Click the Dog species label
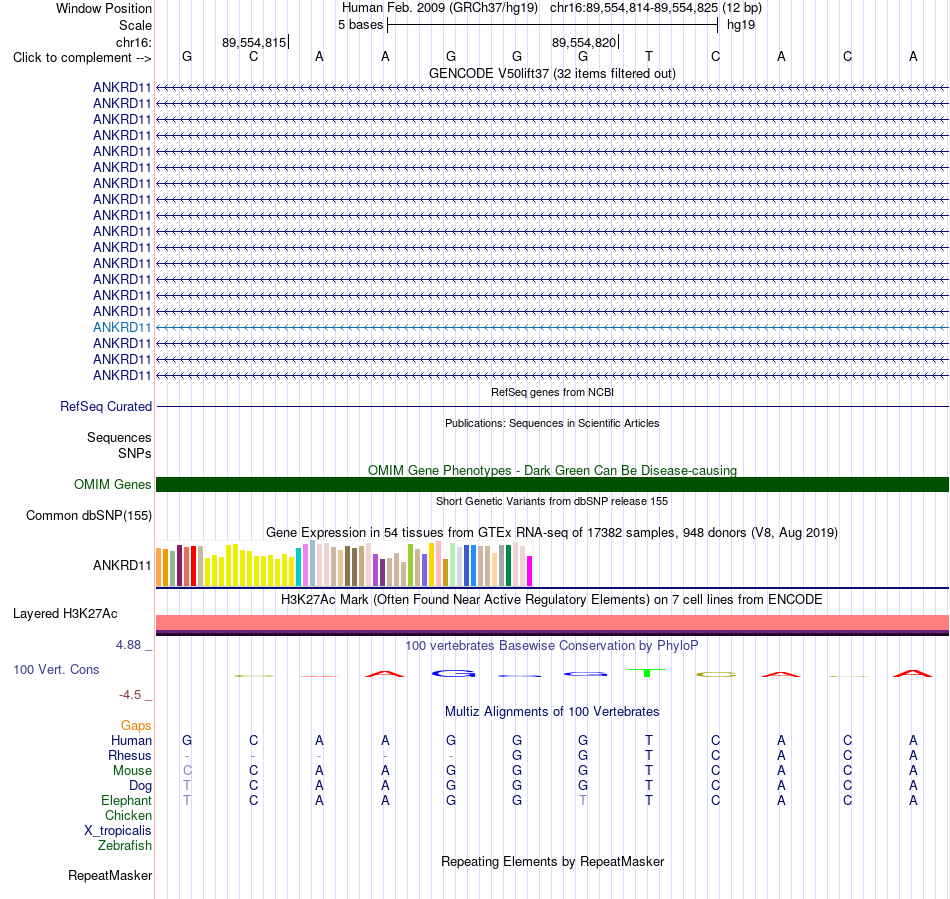Screen dimensions: 950x899 click(x=140, y=786)
